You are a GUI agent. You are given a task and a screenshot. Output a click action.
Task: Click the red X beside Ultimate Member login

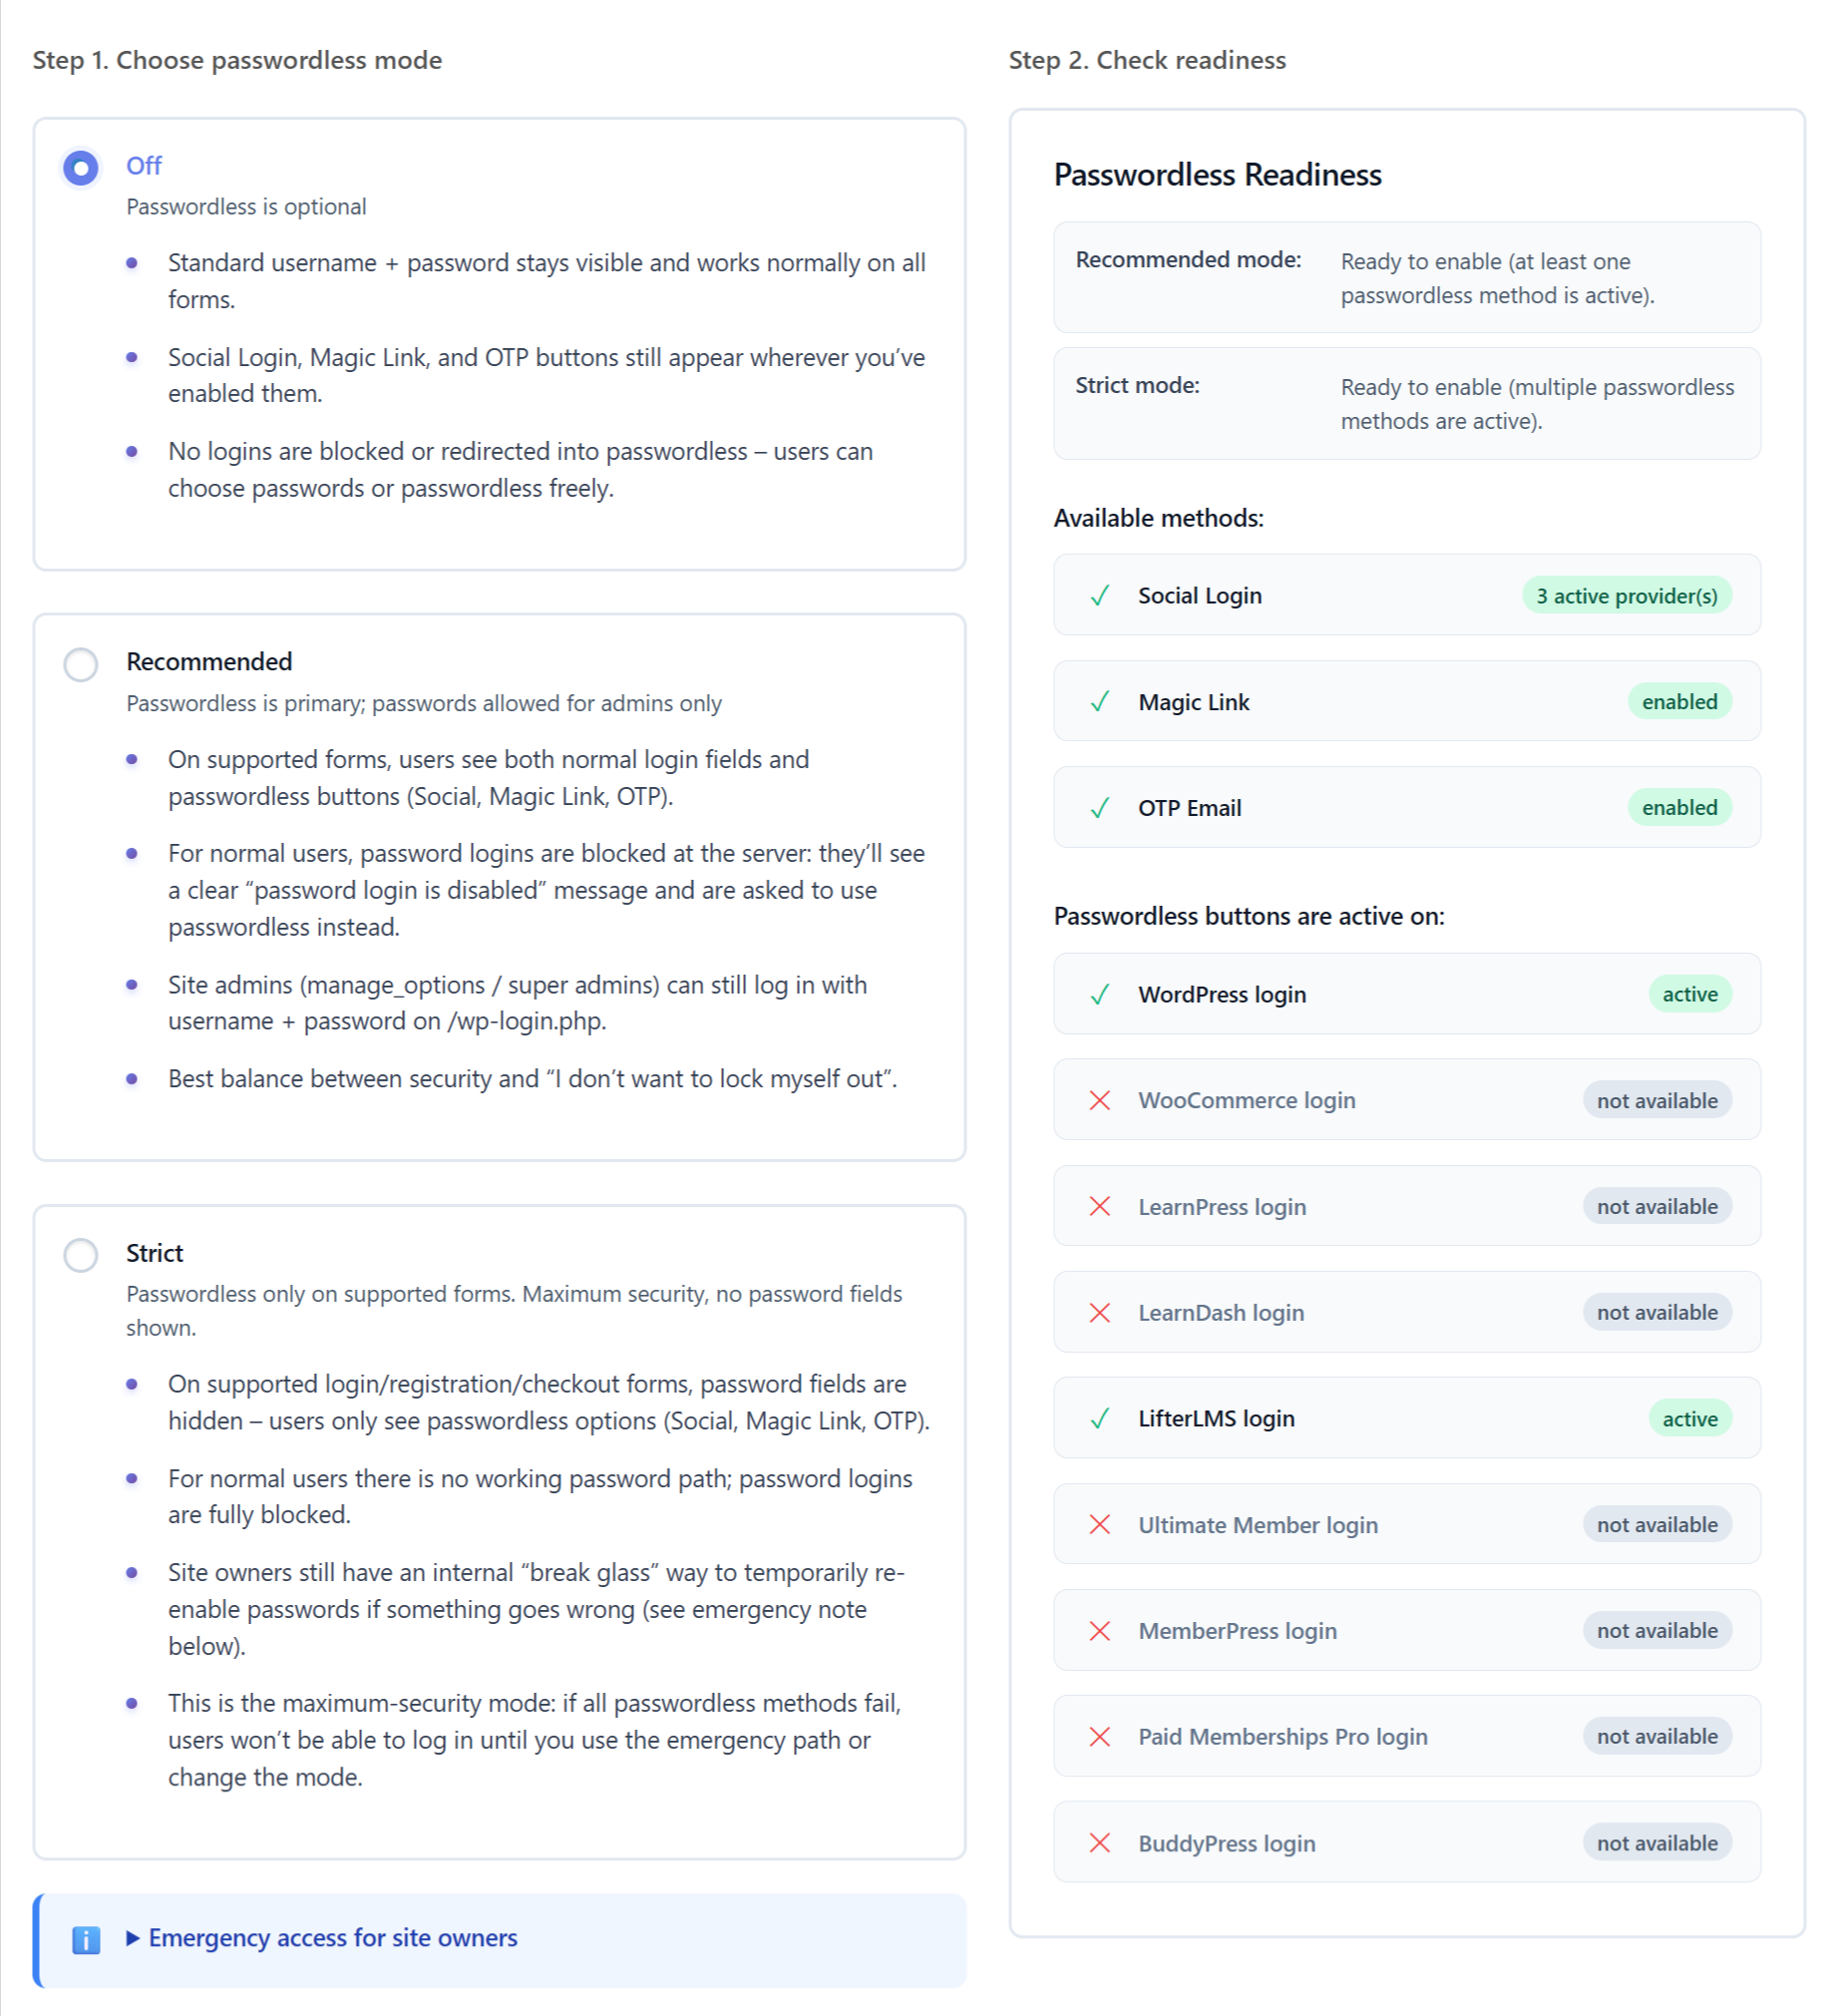tap(1100, 1525)
